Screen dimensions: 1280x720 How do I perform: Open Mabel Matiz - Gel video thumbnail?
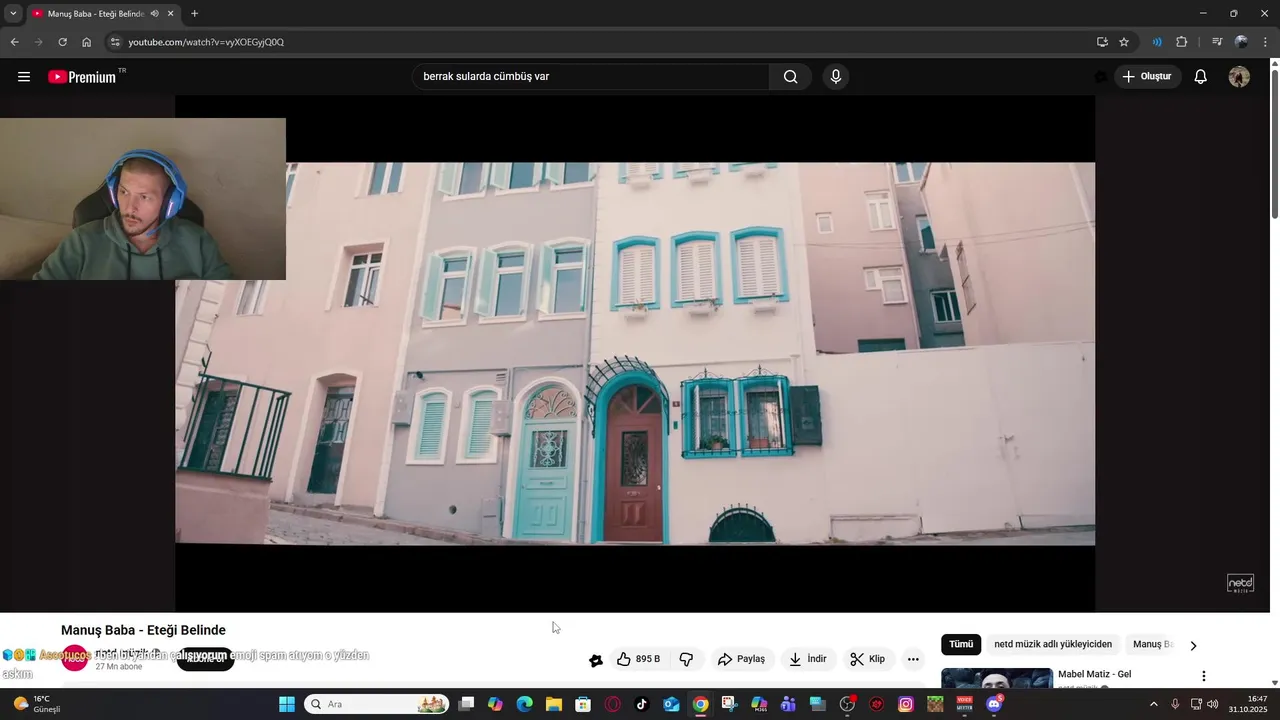click(997, 678)
